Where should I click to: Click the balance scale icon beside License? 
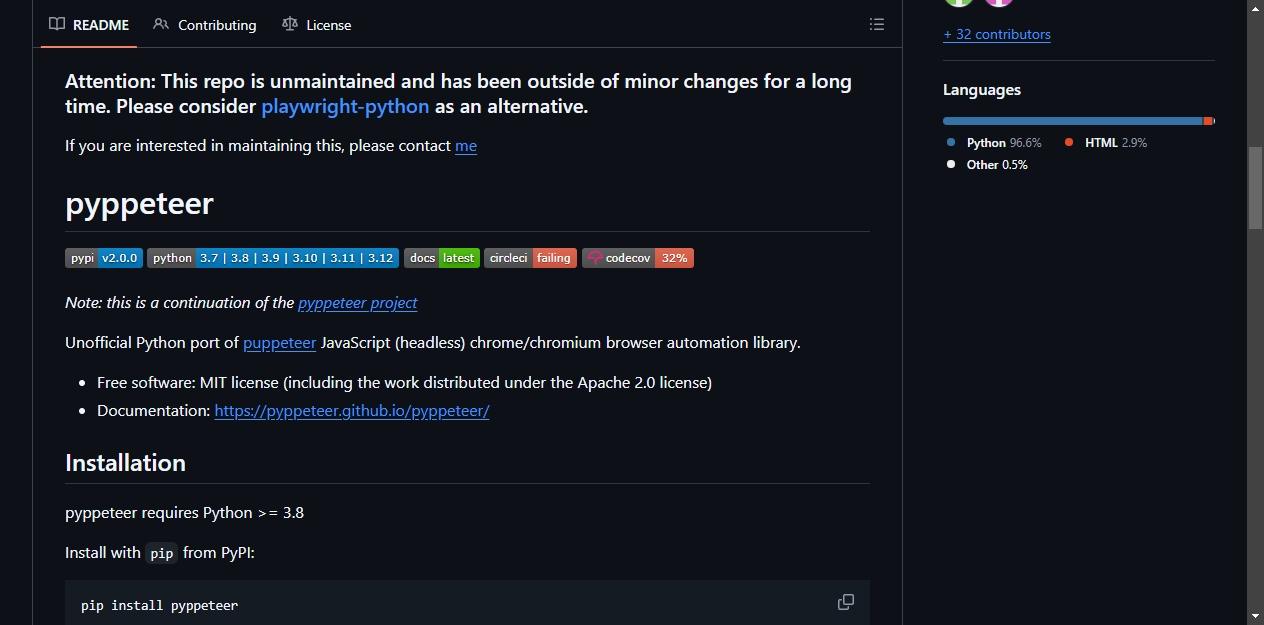tap(290, 24)
